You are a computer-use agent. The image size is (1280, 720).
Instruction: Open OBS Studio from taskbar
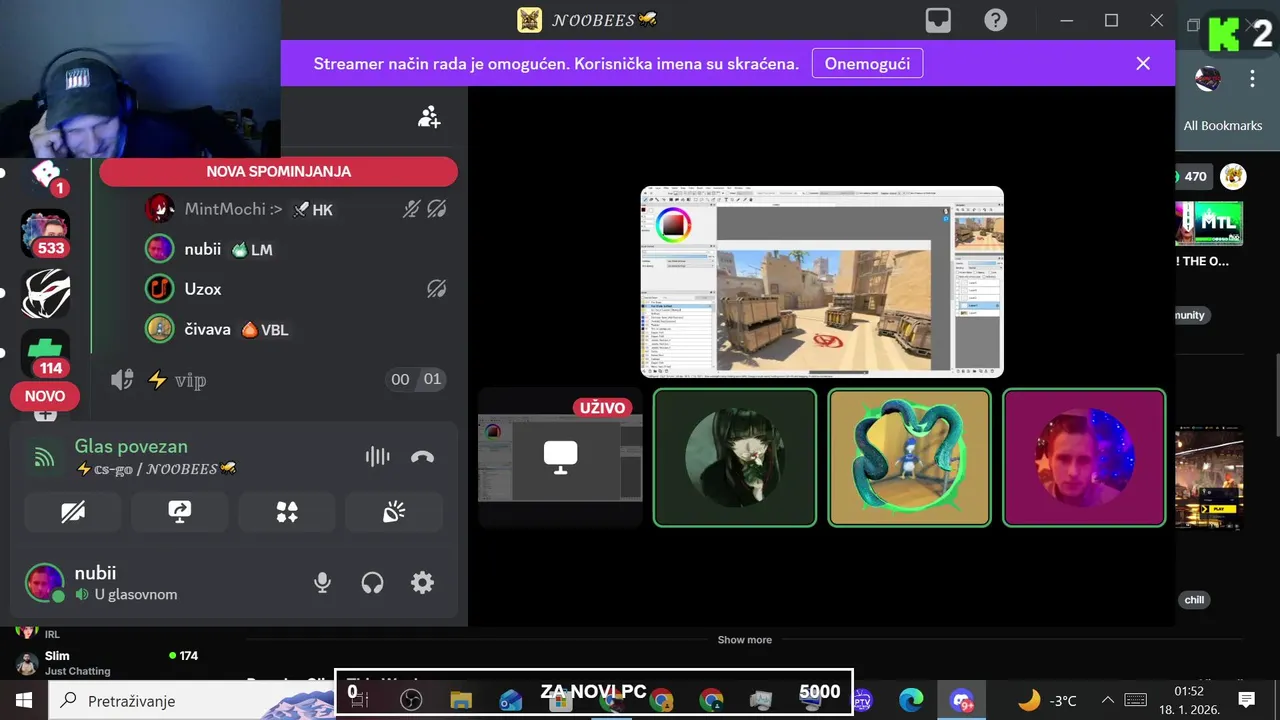(411, 701)
